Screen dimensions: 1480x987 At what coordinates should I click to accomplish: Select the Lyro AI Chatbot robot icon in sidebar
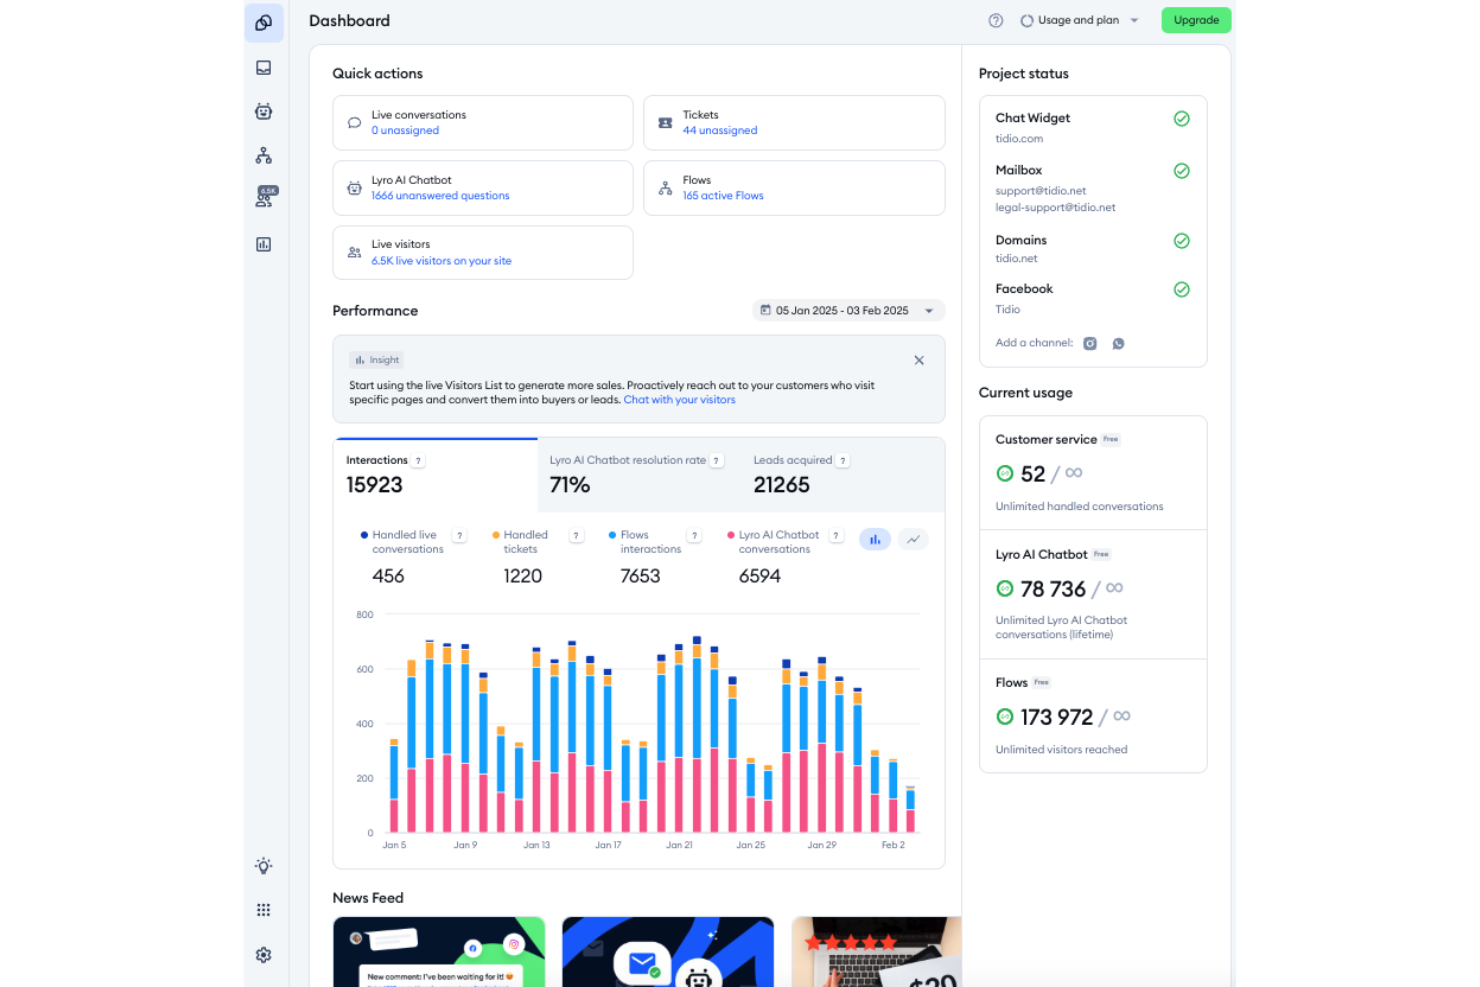click(263, 111)
